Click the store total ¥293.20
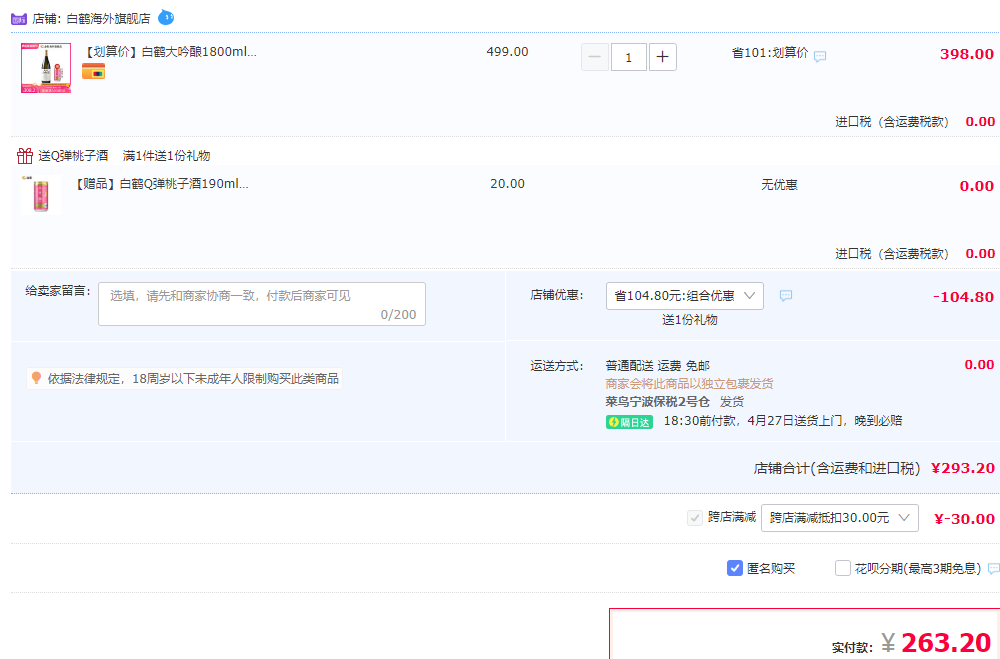1000x659 pixels. point(963,468)
